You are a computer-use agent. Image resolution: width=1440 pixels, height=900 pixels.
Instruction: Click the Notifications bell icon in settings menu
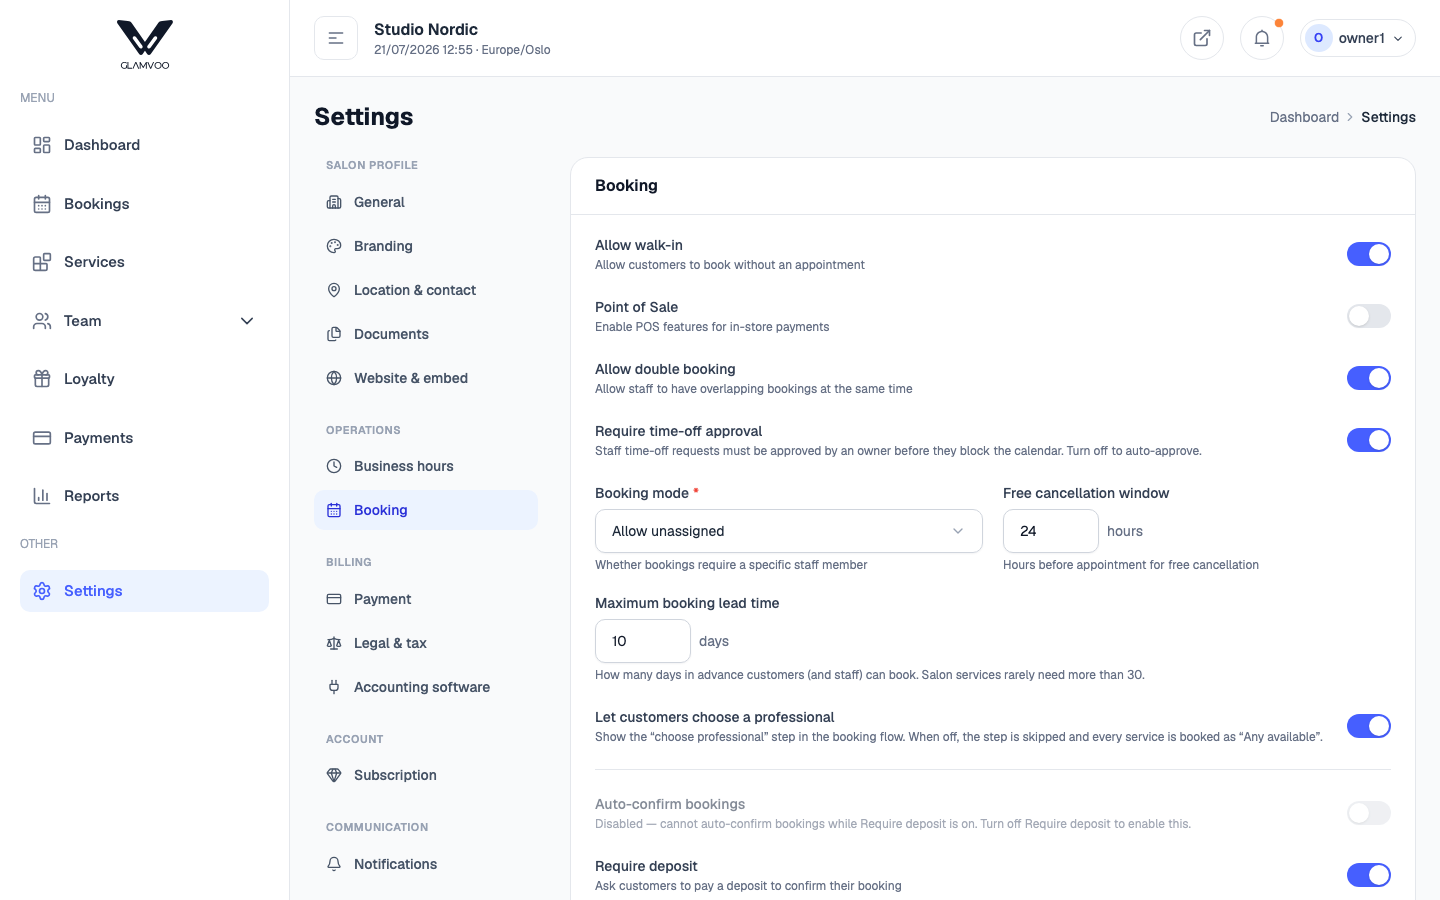pos(334,864)
